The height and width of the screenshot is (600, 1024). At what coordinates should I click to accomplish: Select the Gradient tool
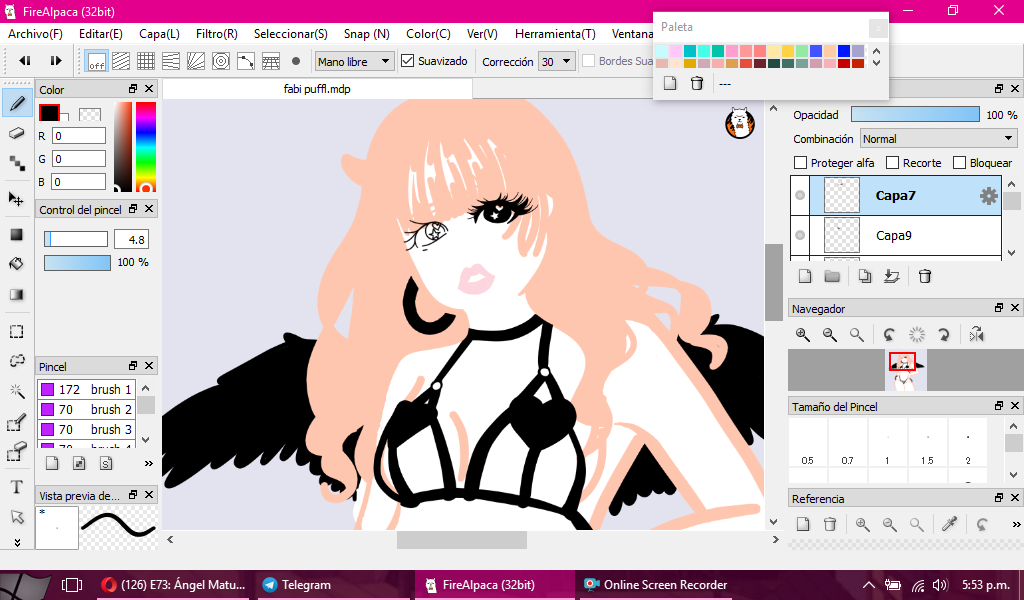coord(17,294)
